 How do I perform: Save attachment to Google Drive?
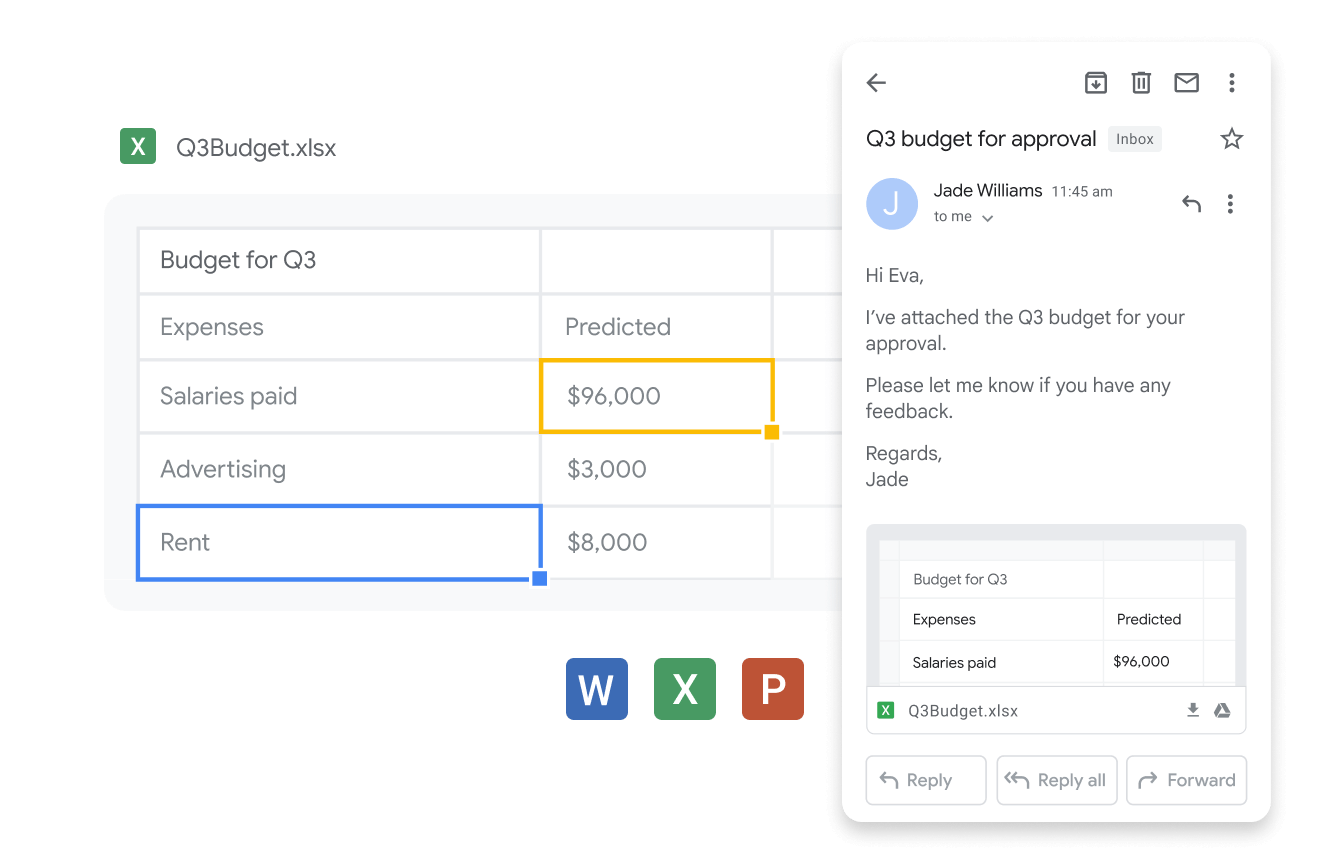click(x=1222, y=710)
